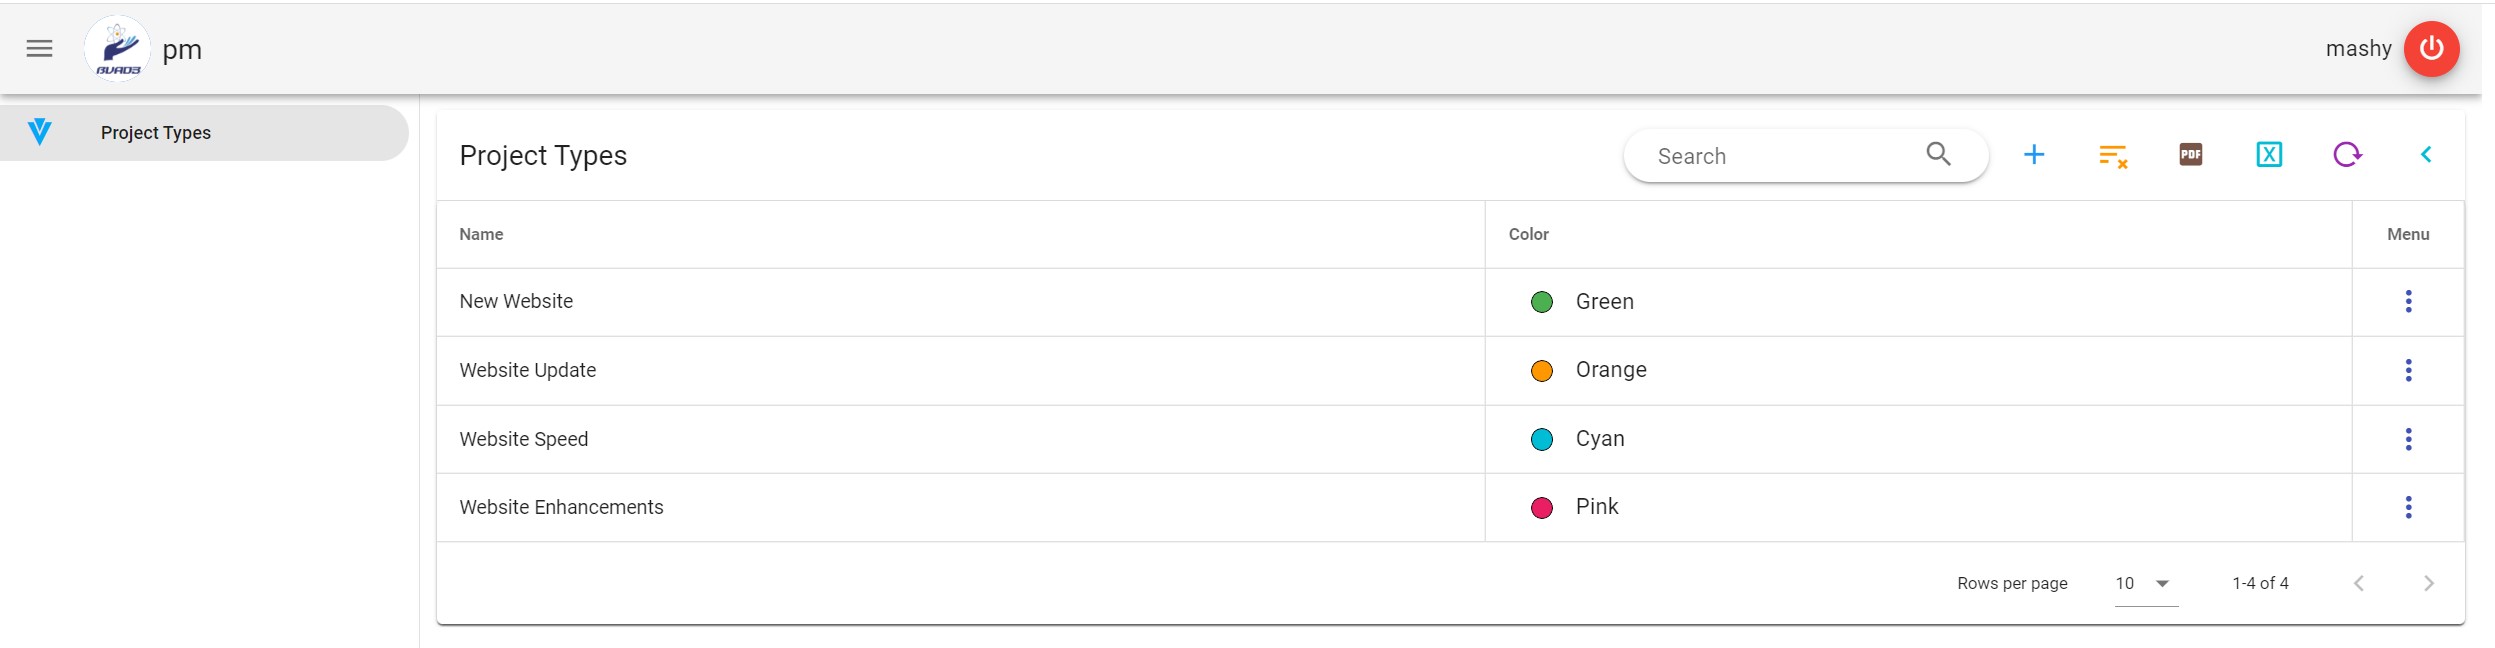Screen dimensions: 2495x648
Task: Open menu for New Website row
Action: pos(2408,301)
